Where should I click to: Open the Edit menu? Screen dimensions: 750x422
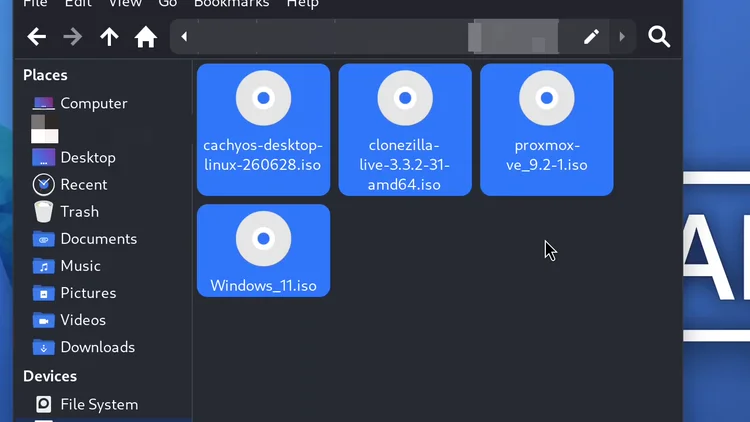click(x=78, y=3)
